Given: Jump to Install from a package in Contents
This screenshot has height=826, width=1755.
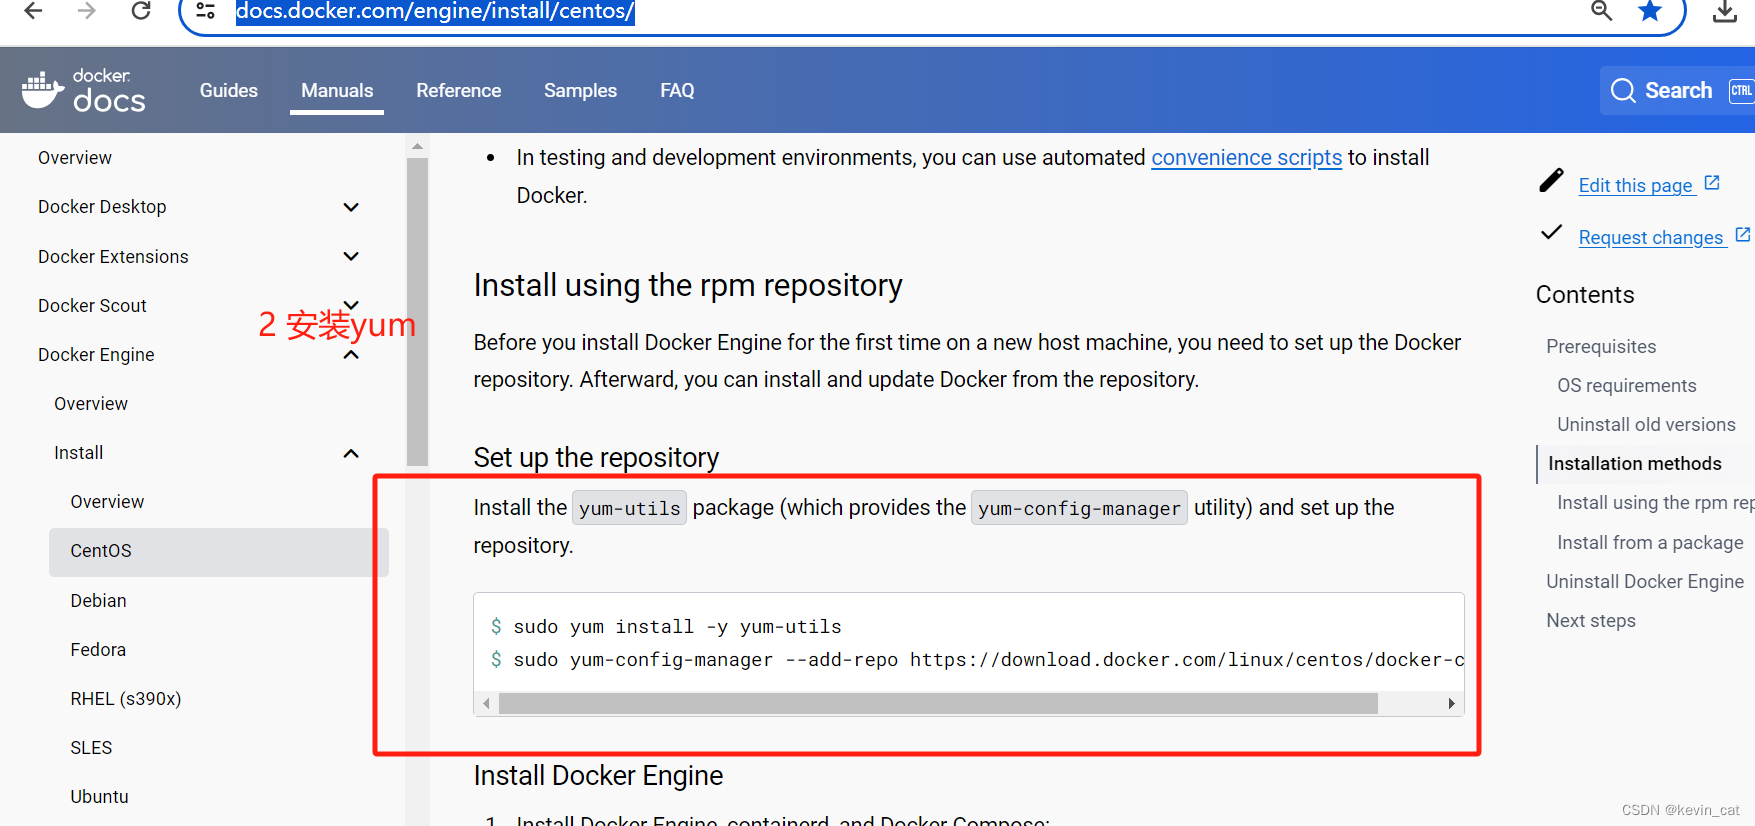Looking at the screenshot, I should click(1650, 542).
